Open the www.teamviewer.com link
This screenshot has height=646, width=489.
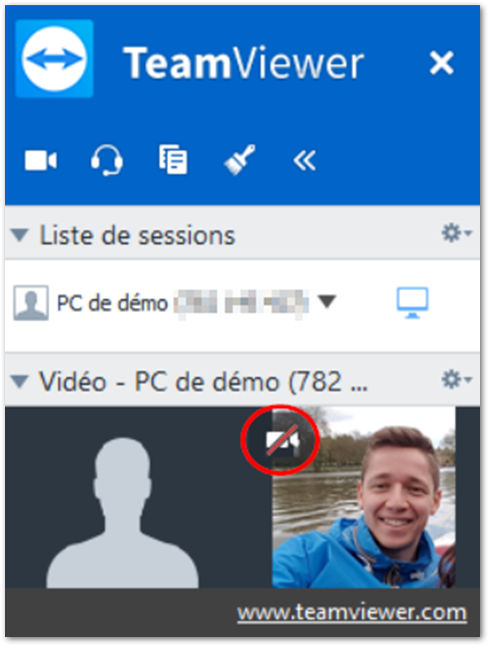(352, 613)
